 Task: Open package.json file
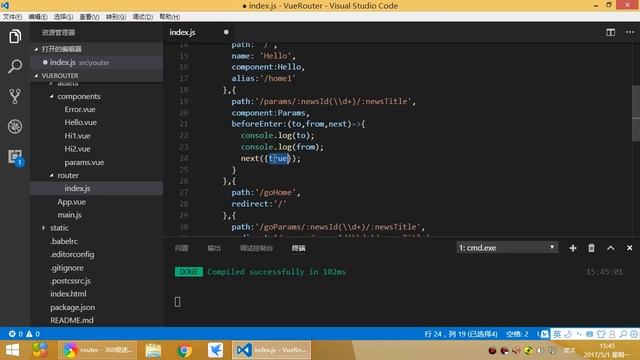click(x=73, y=307)
